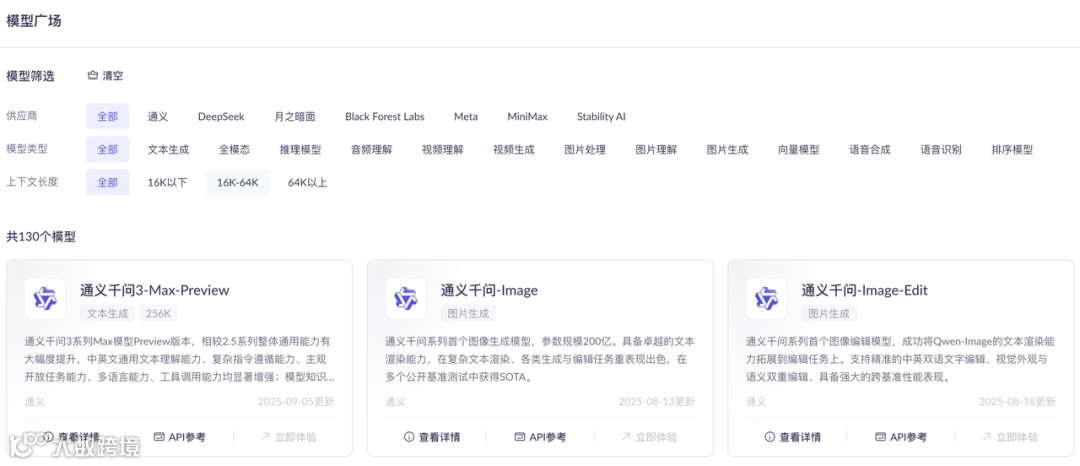
Task: Select the 16K以下 context length
Action: tap(167, 182)
